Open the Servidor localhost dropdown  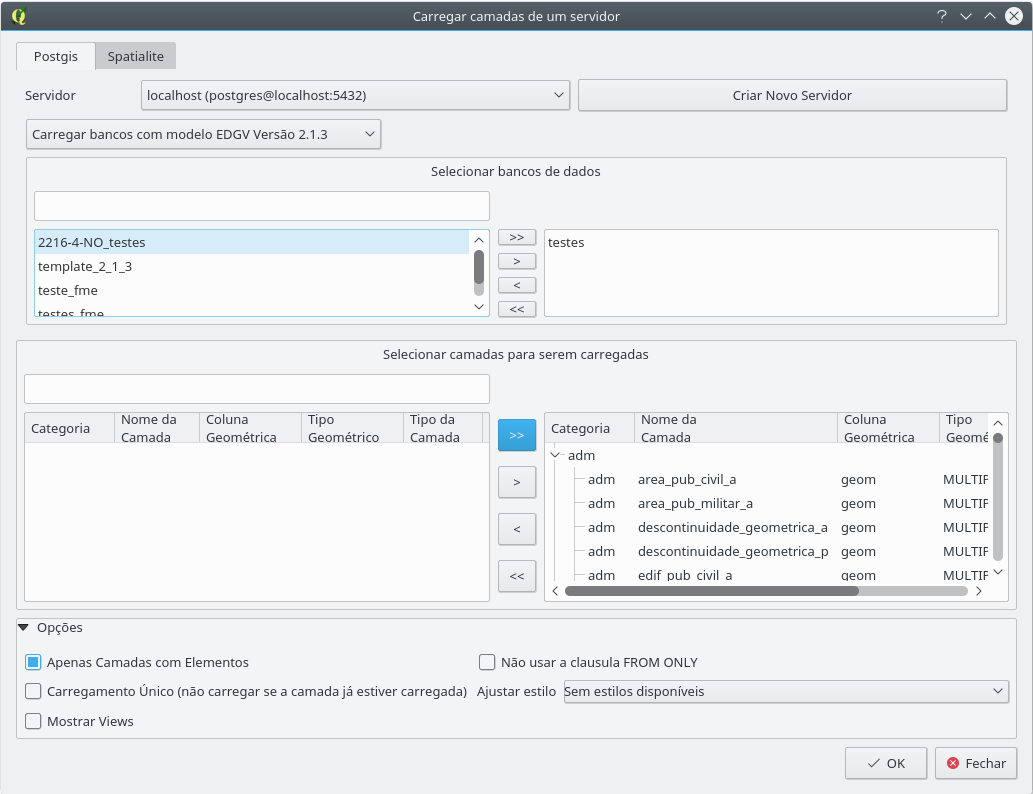[355, 96]
